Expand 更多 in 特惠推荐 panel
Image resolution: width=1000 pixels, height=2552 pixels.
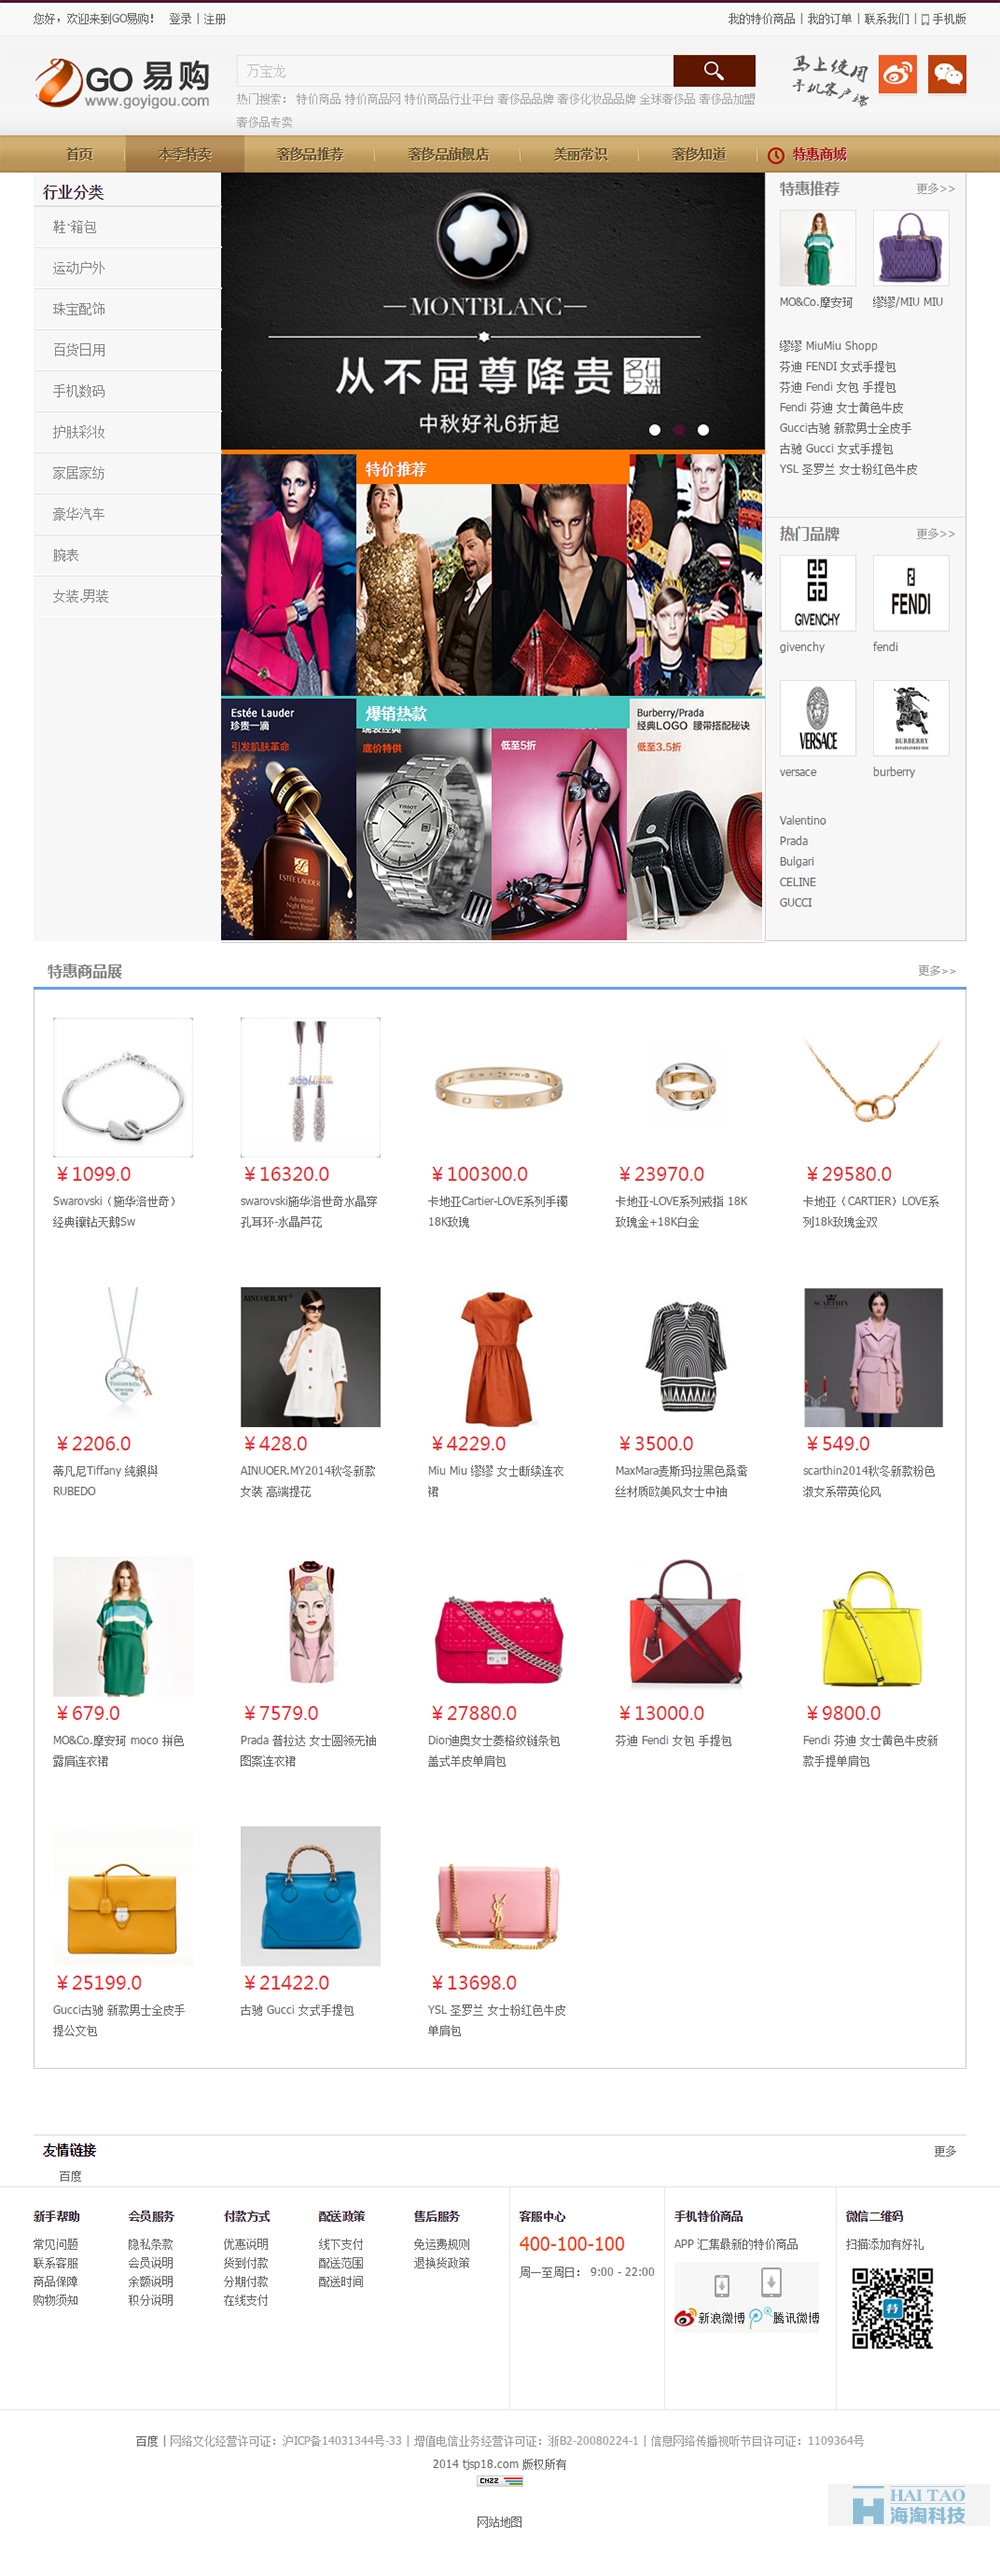(x=935, y=189)
